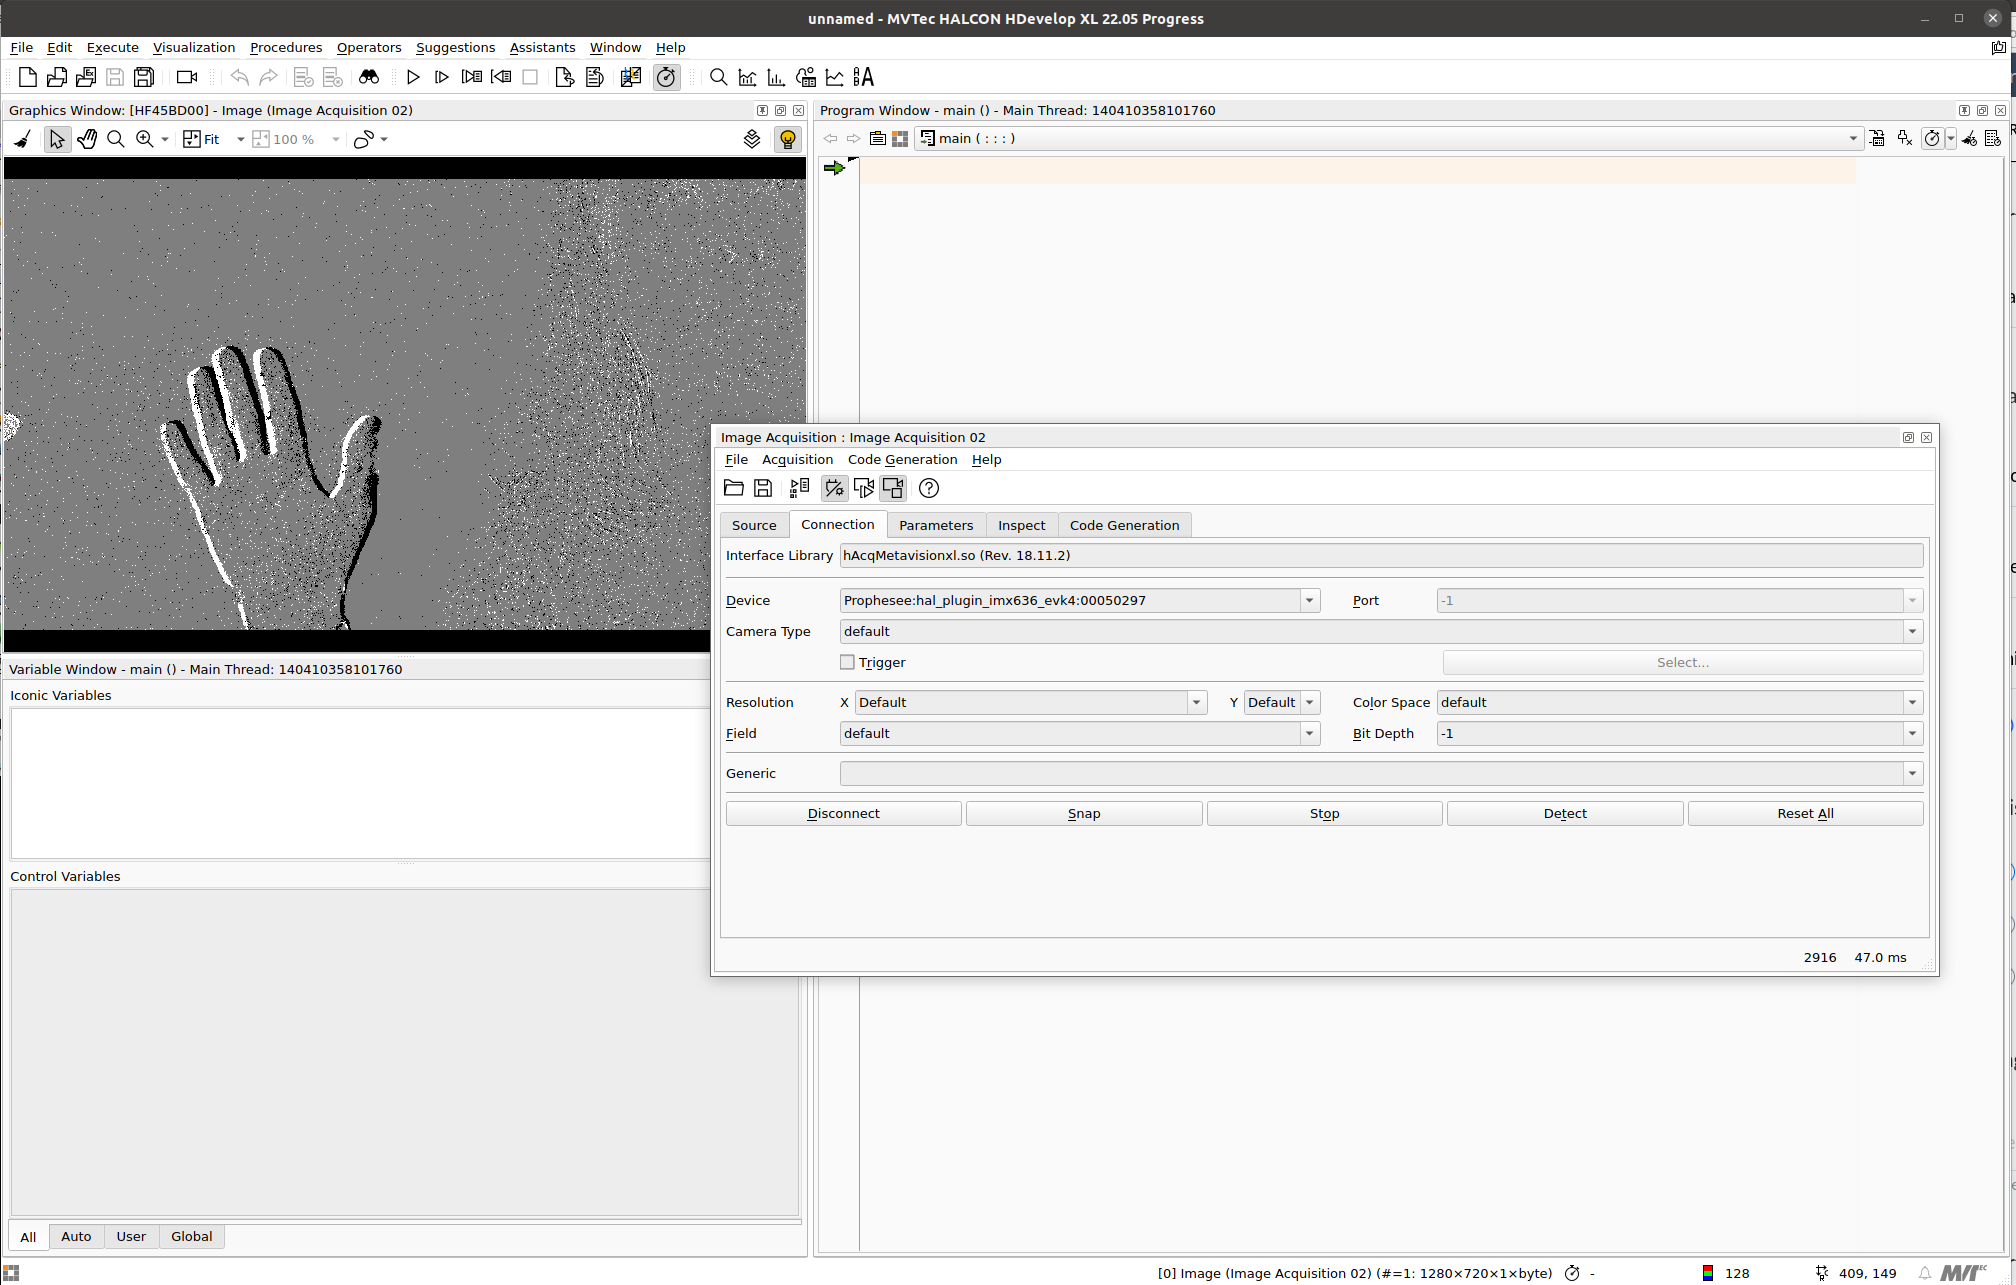Activate zoom-in tool in Graphics Window
Screen dimensions: 2016x1285
click(x=145, y=139)
